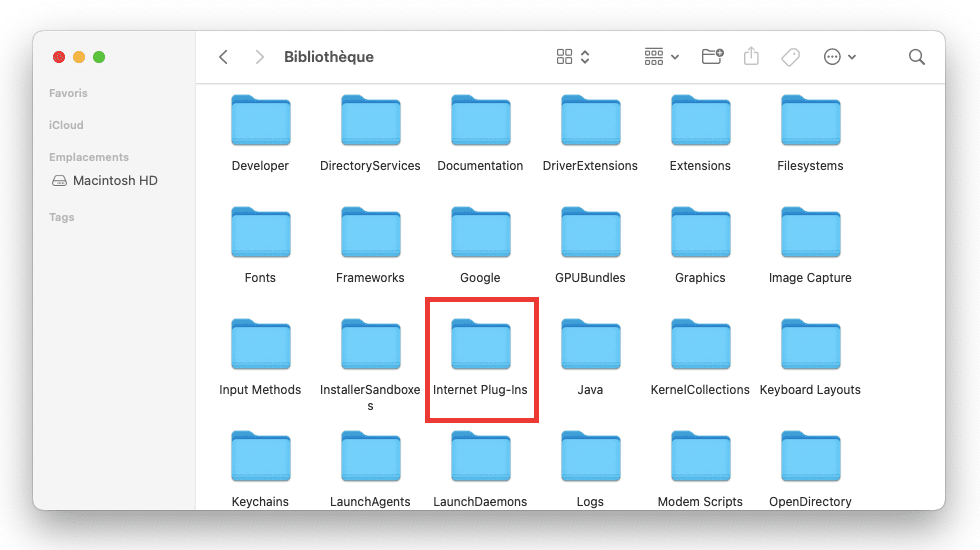Click the search magnifier icon

(x=916, y=57)
